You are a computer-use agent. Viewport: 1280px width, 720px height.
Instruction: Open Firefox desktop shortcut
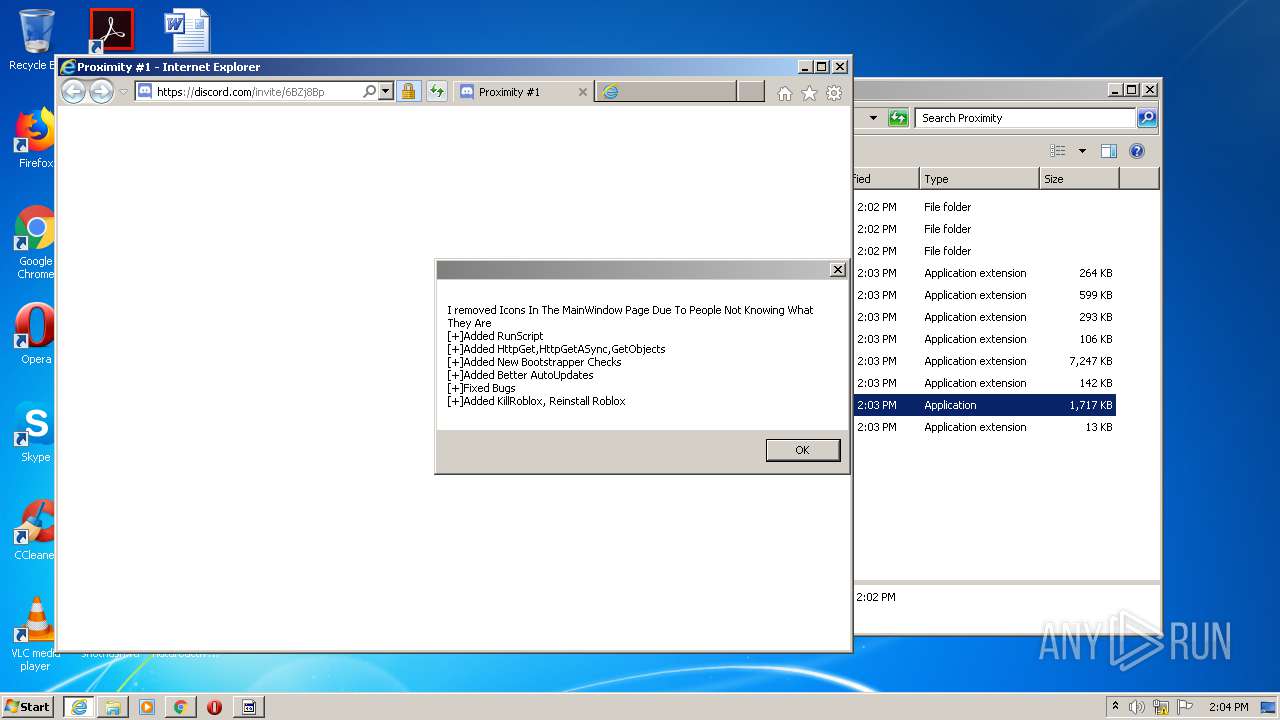tap(35, 138)
